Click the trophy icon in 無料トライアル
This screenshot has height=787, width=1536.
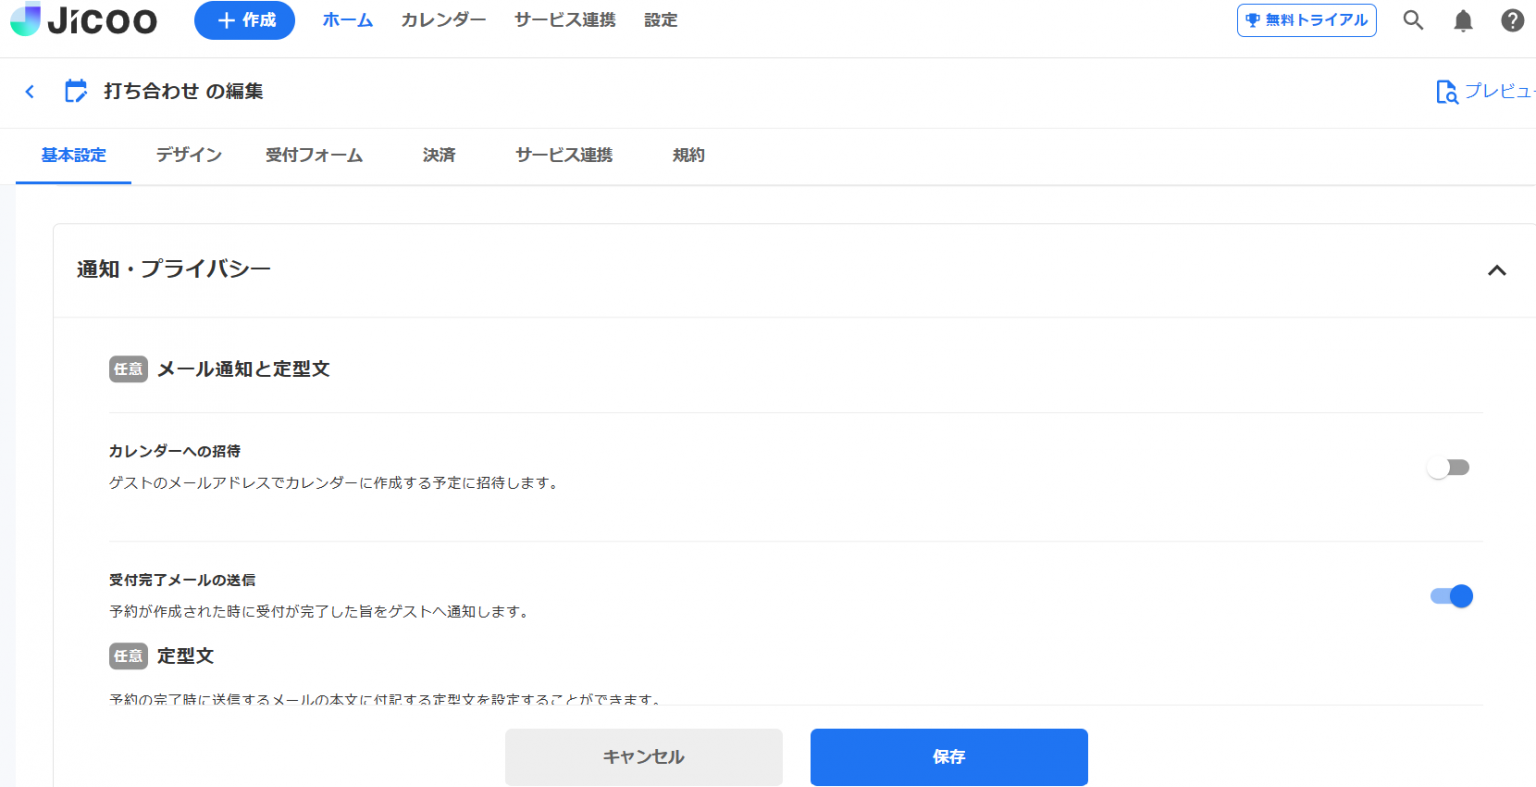(x=1251, y=19)
